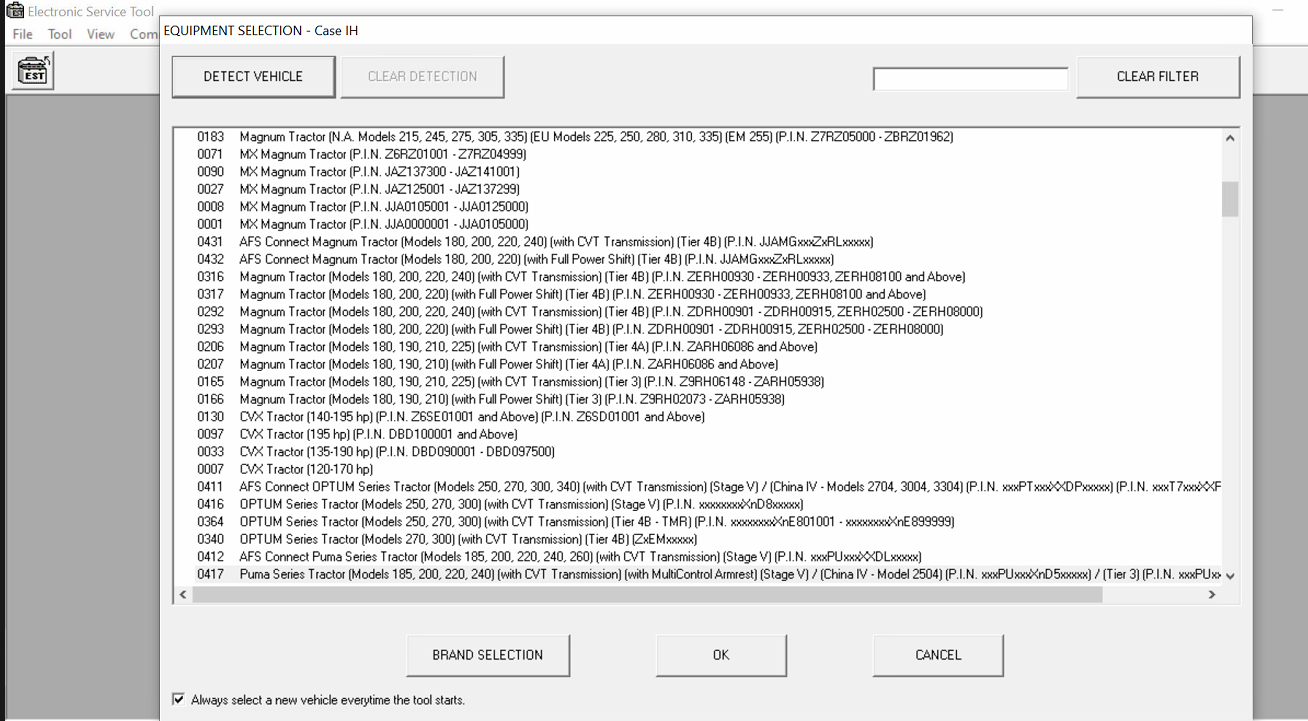Open the File menu

(x=22, y=34)
